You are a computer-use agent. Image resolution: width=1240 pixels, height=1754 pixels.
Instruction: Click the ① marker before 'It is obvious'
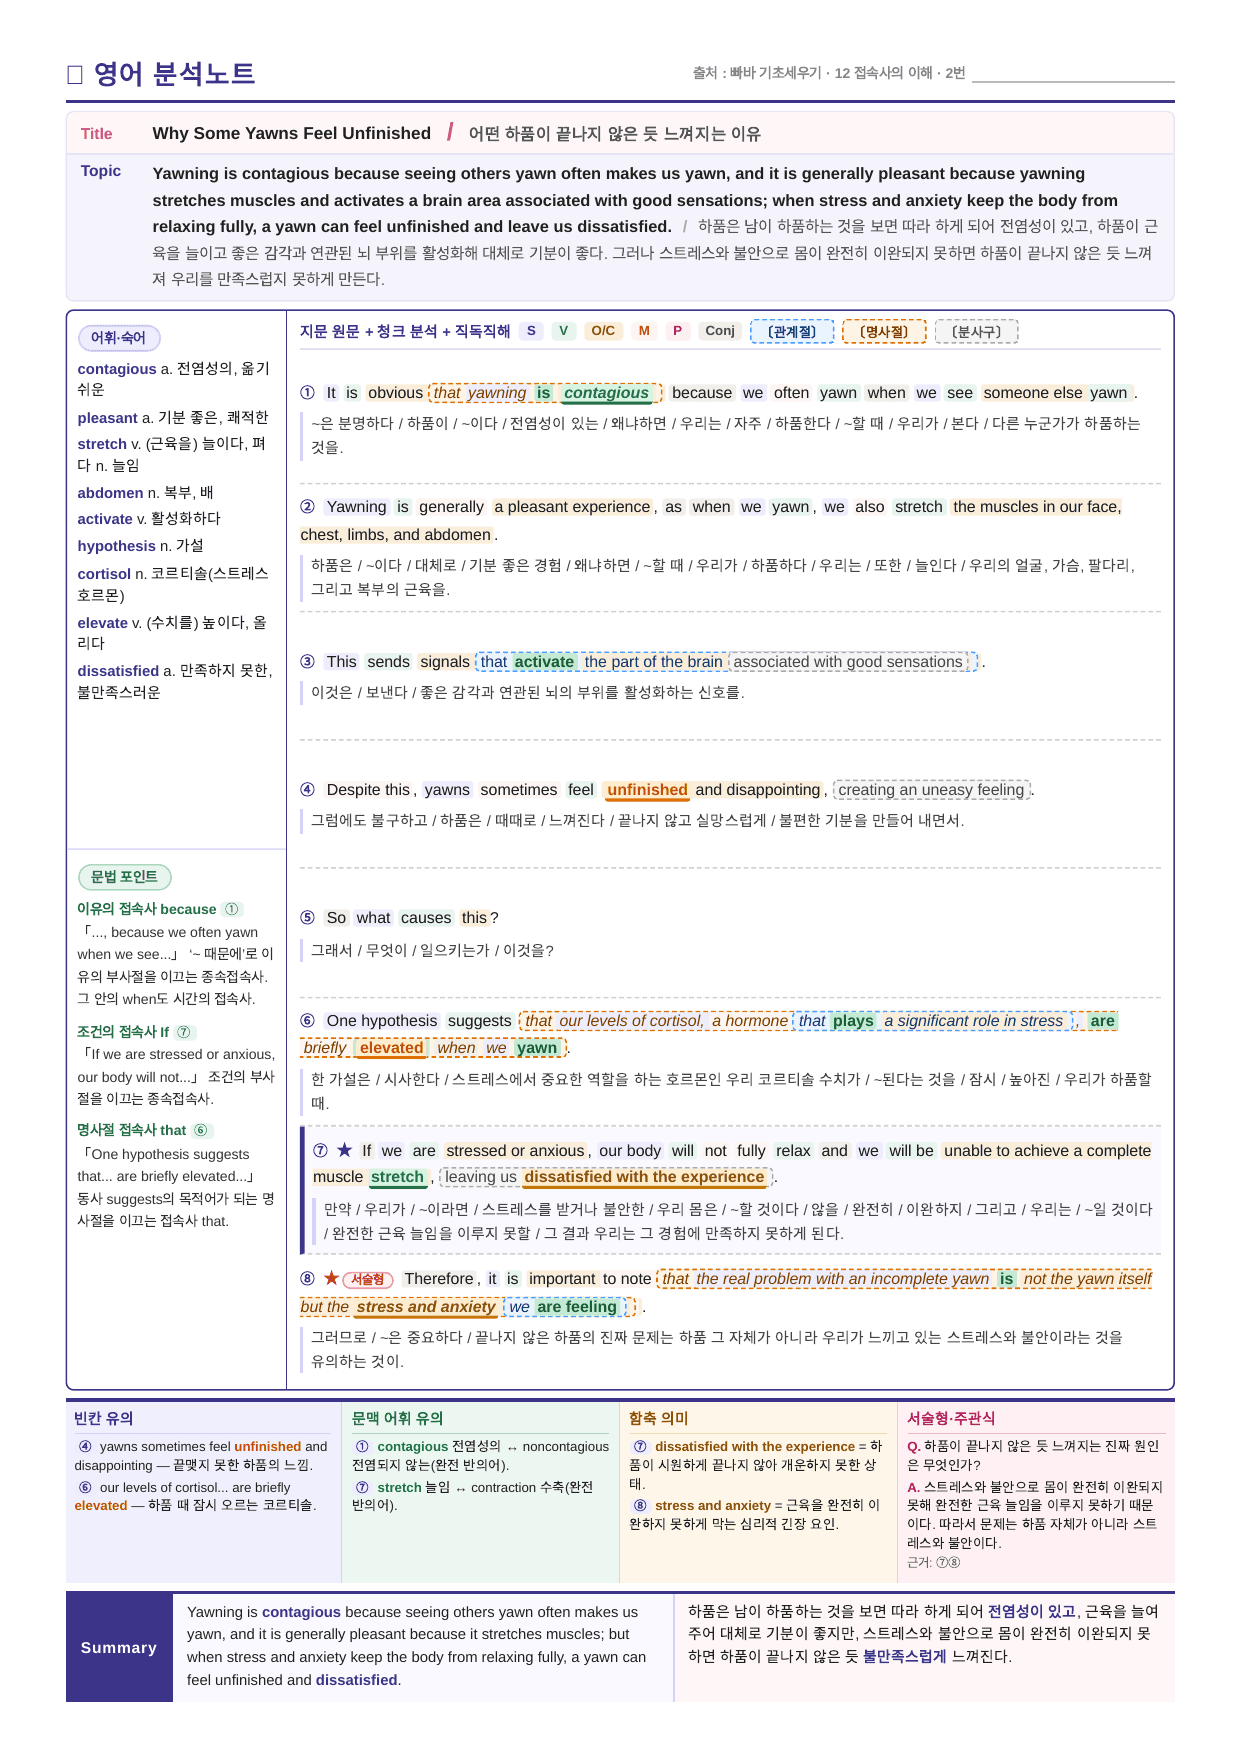(308, 393)
